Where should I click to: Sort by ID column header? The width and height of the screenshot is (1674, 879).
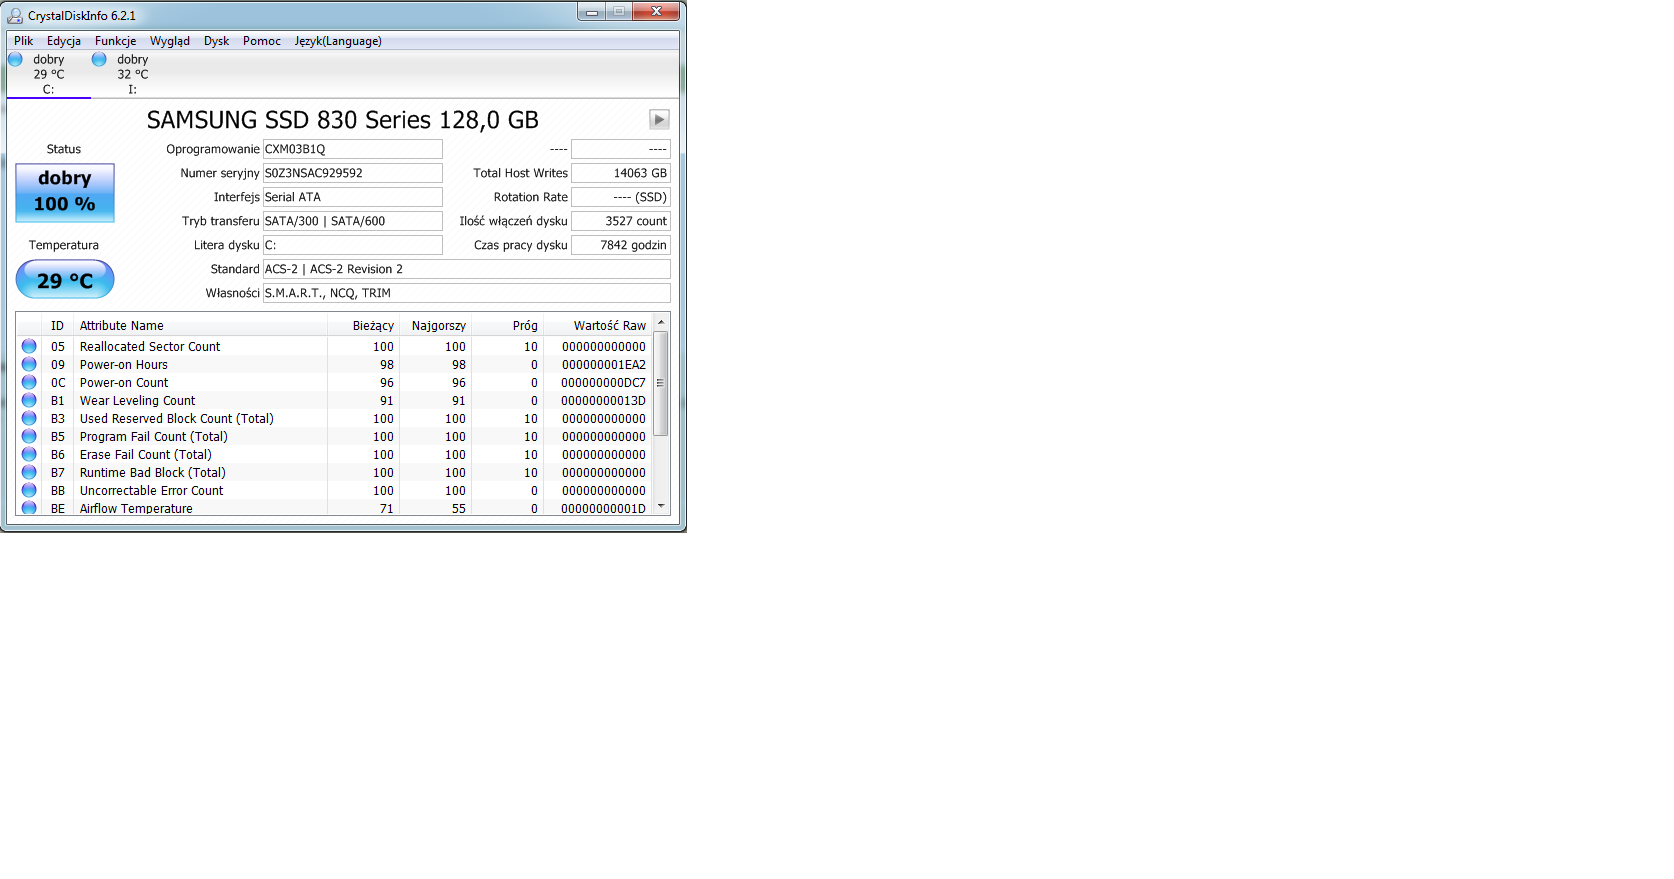tap(58, 326)
